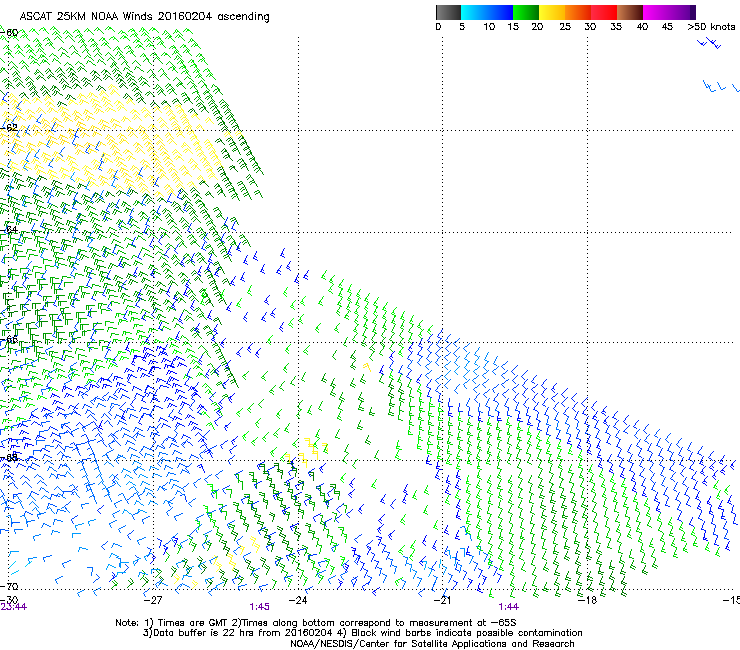The image size is (740, 650).
Task: Click the purple 23:44 time stamp
Action: pos(14,607)
